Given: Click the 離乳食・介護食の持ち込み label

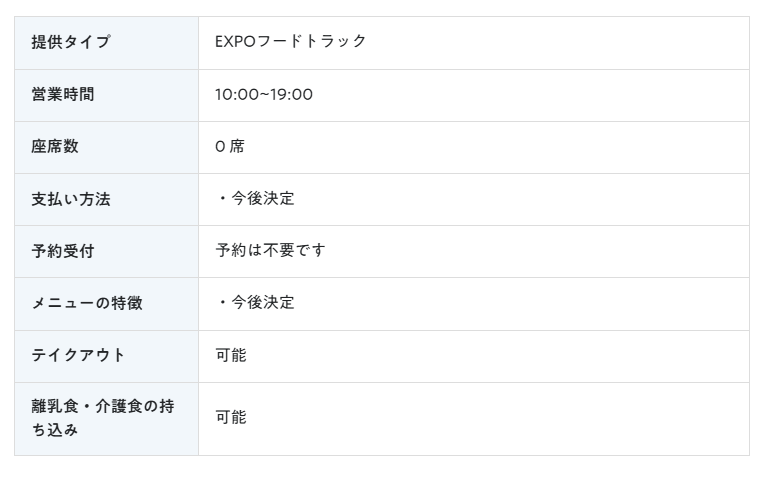Looking at the screenshot, I should pos(103,418).
